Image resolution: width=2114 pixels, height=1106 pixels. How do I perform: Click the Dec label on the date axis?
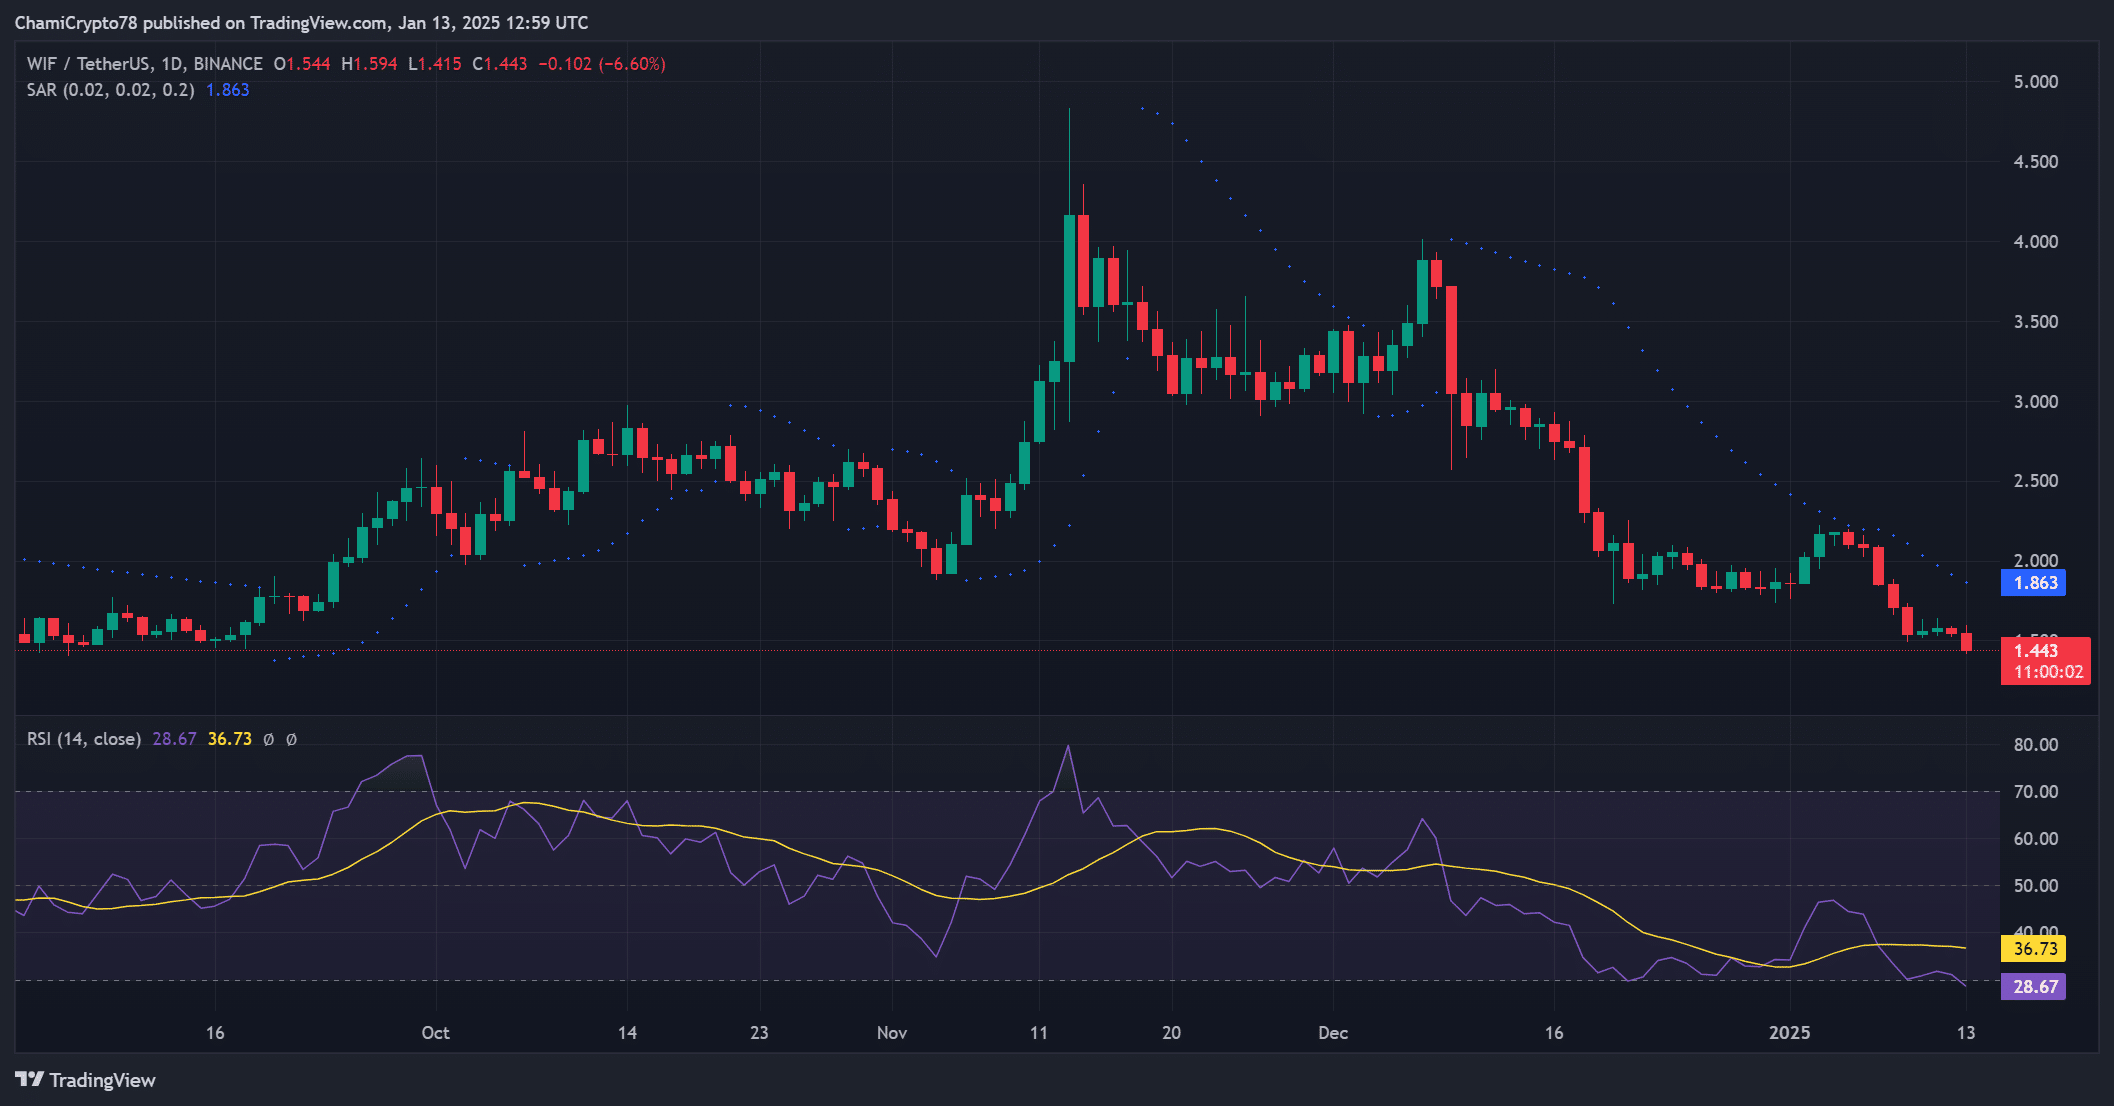pos(1332,1033)
